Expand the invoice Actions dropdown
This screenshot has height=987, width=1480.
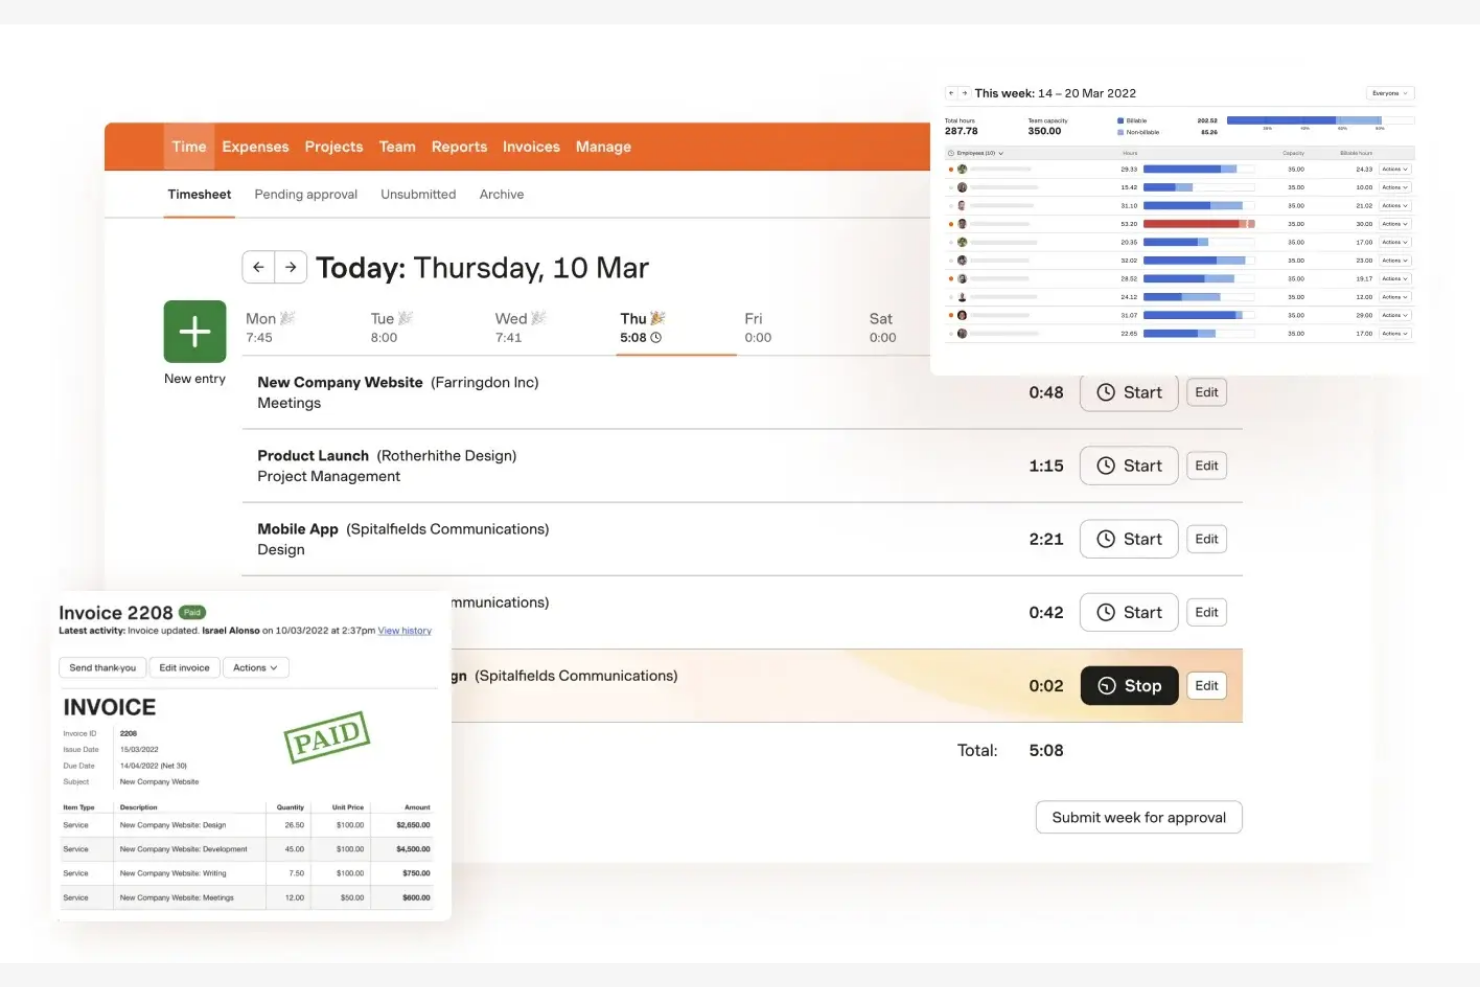coord(255,668)
